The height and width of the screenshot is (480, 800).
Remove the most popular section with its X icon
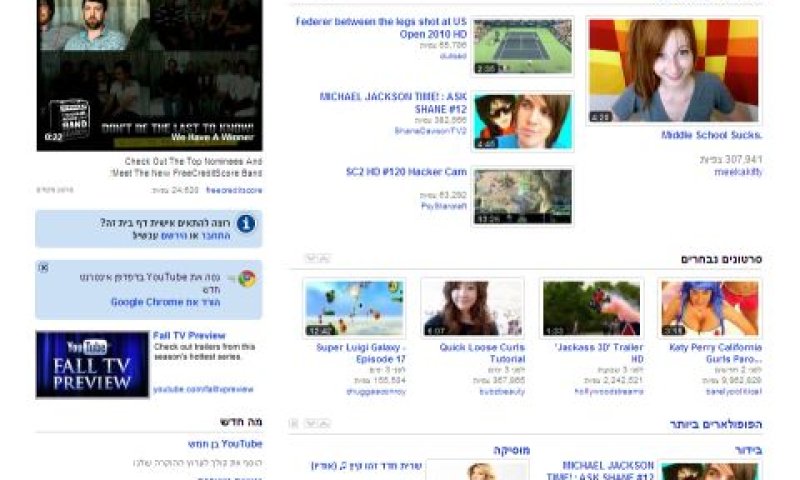(x=294, y=423)
